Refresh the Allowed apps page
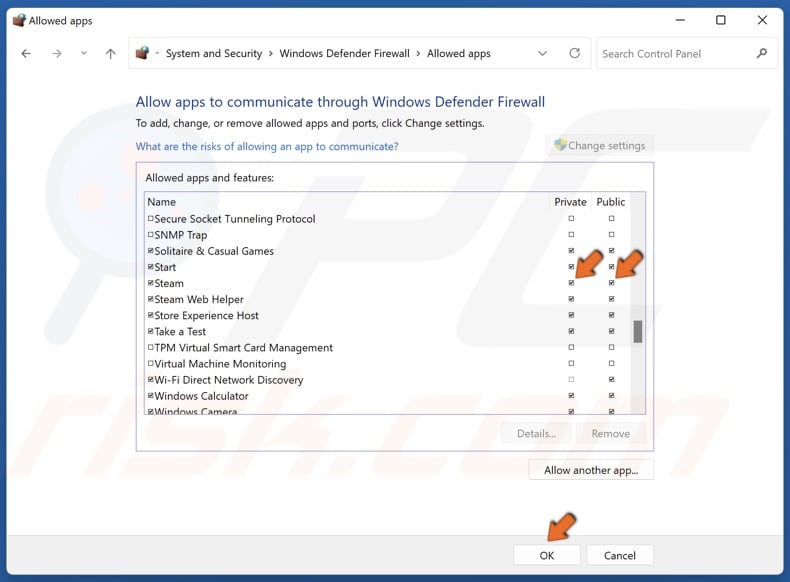Viewport: 790px width, 582px height. pyautogui.click(x=574, y=53)
